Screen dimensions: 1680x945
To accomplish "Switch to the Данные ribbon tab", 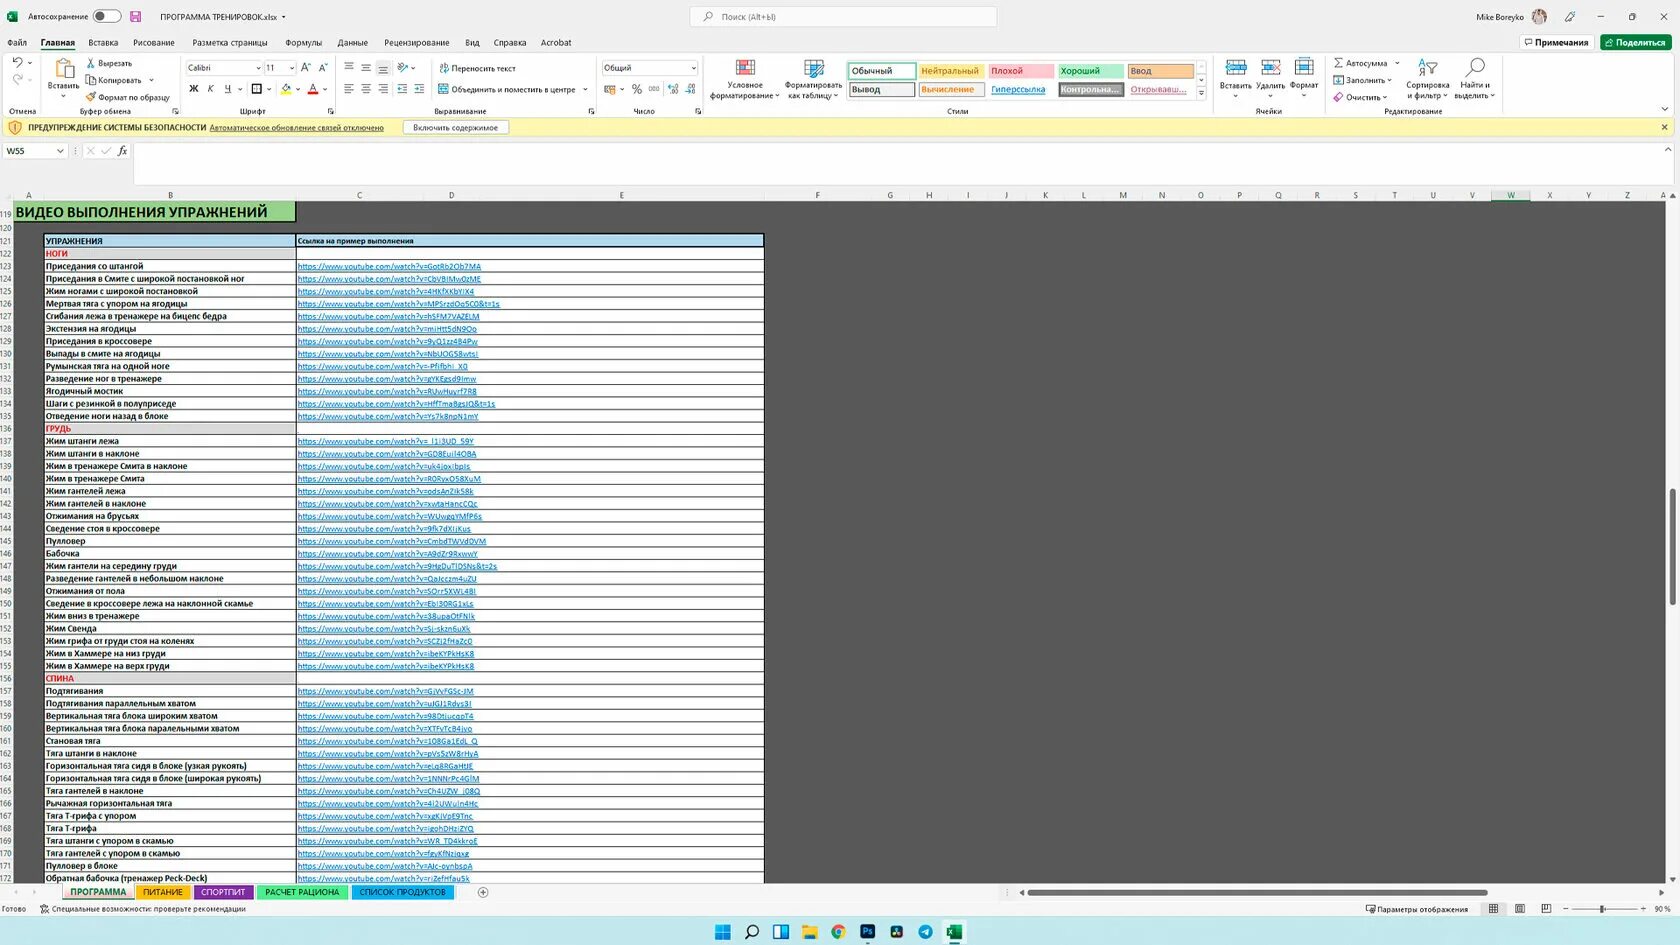I will 352,43.
